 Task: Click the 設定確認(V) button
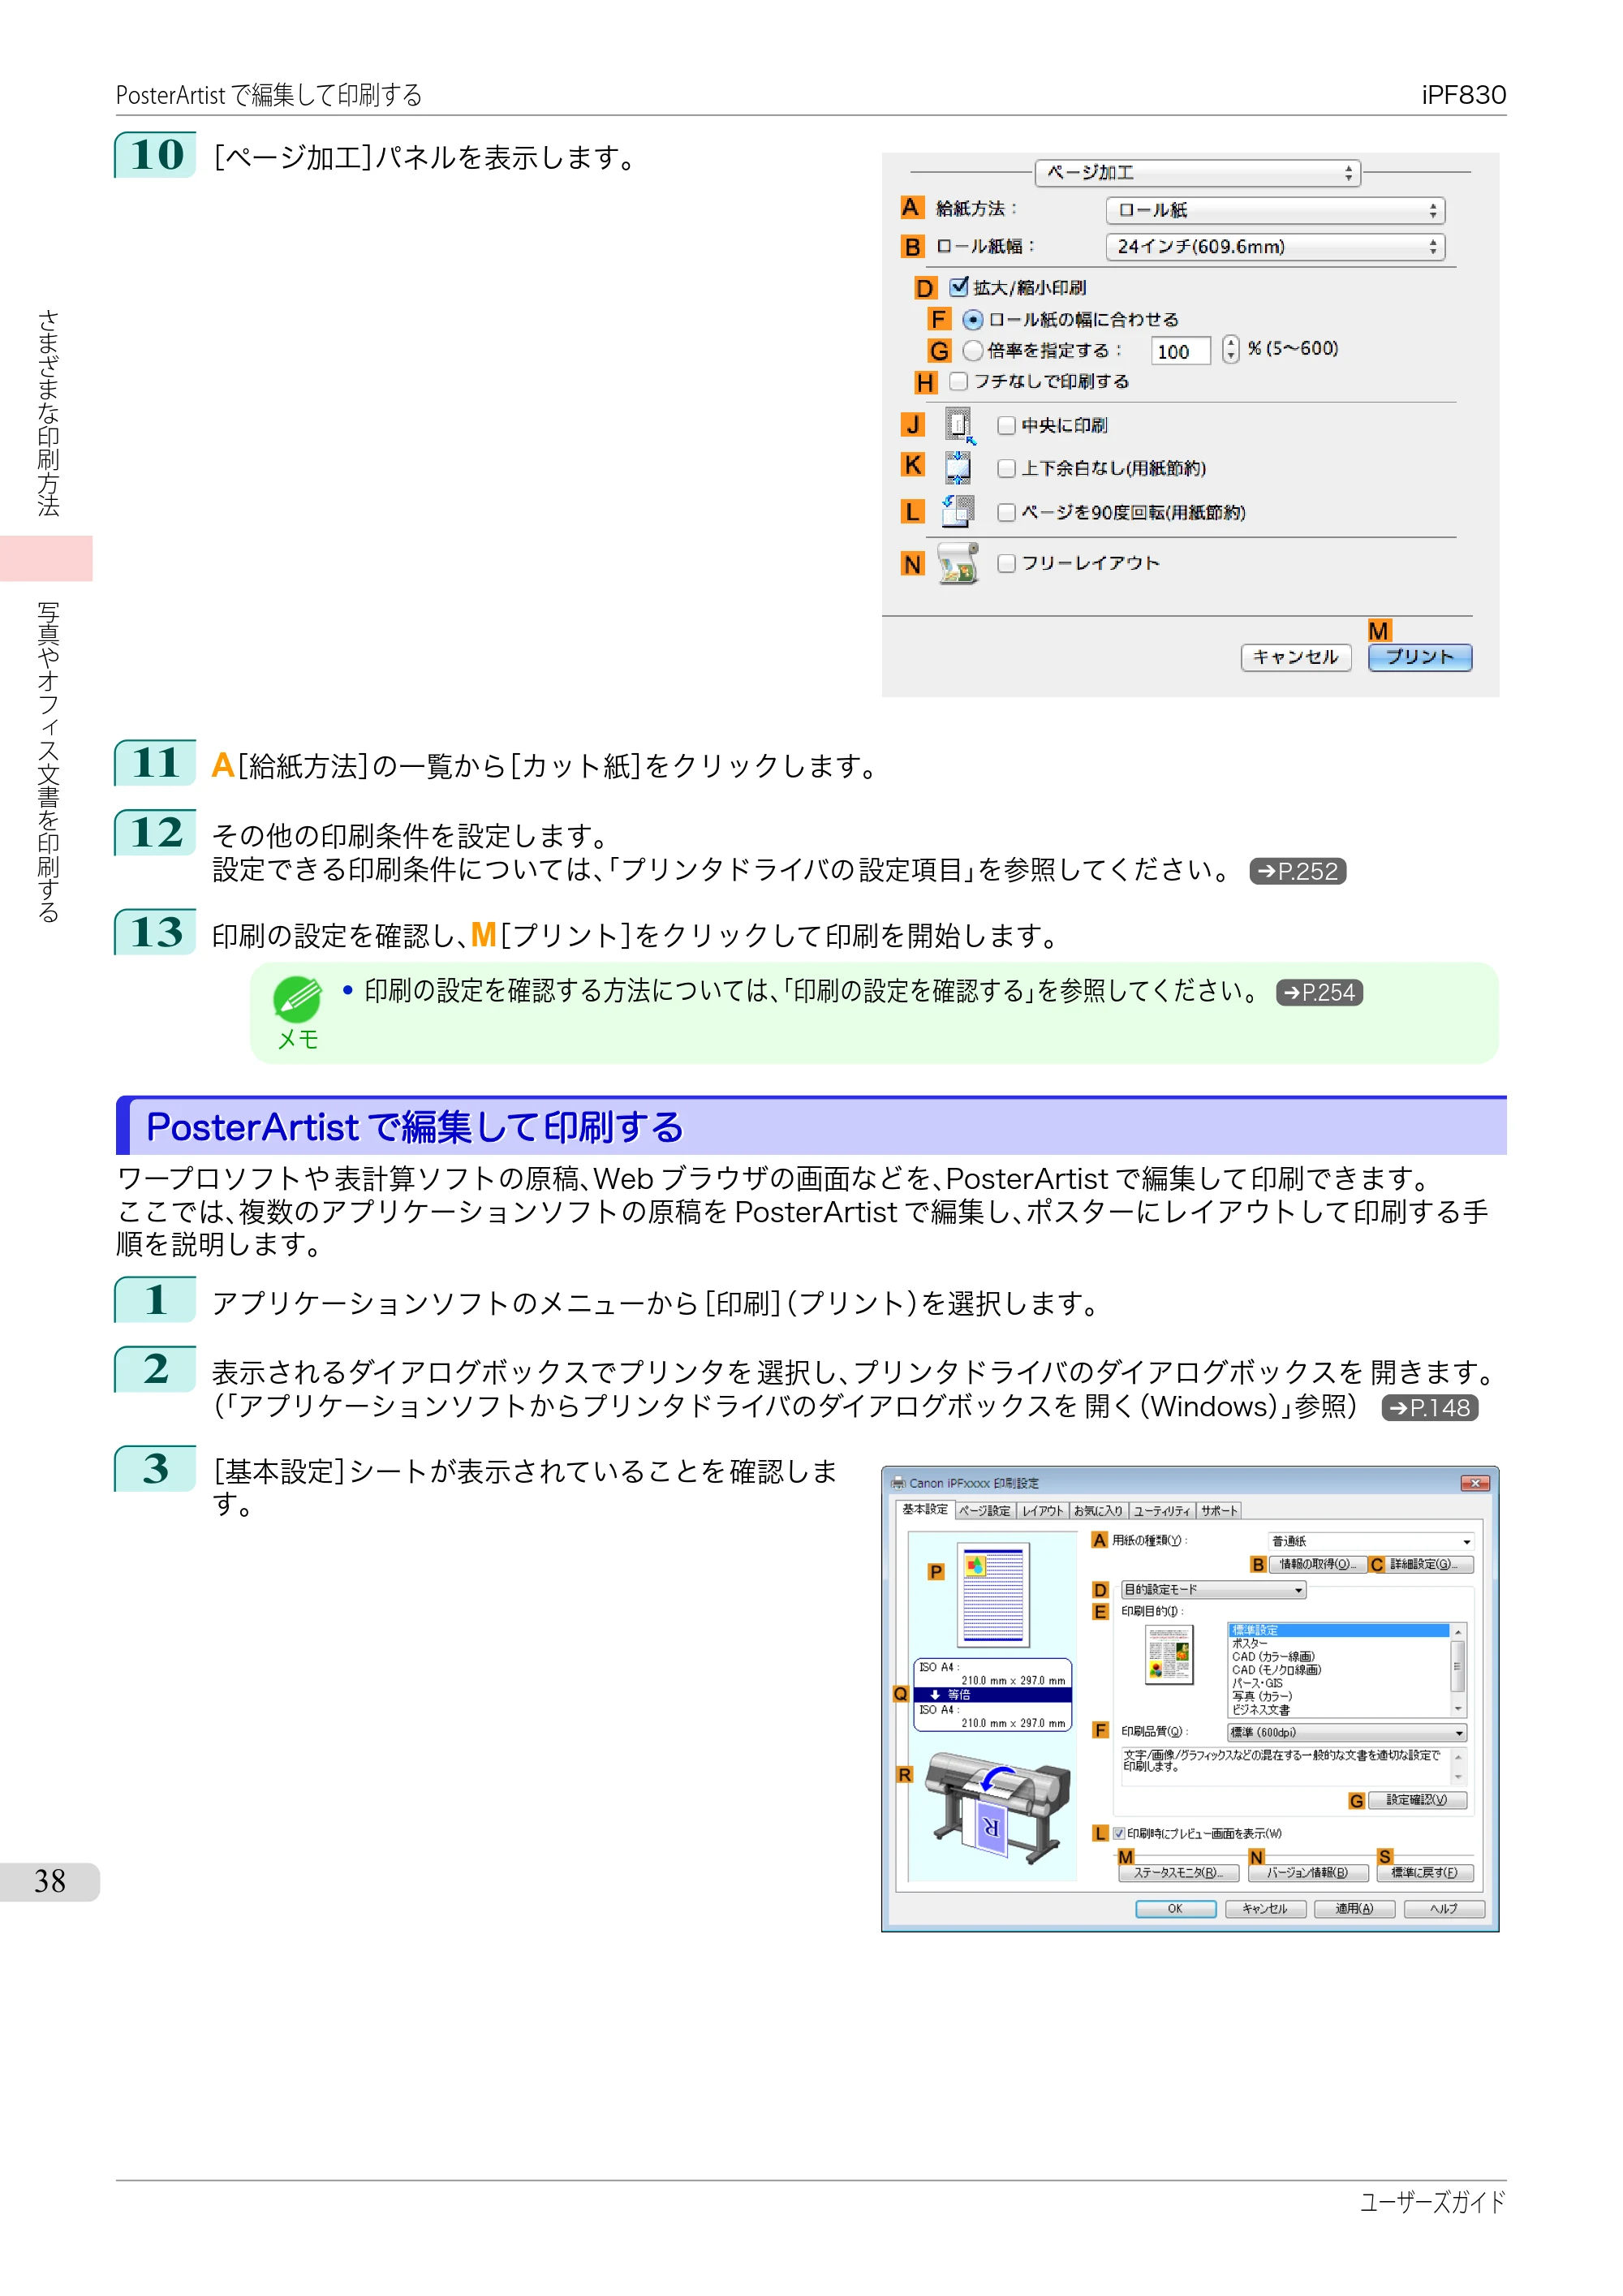pyautogui.click(x=1416, y=1800)
